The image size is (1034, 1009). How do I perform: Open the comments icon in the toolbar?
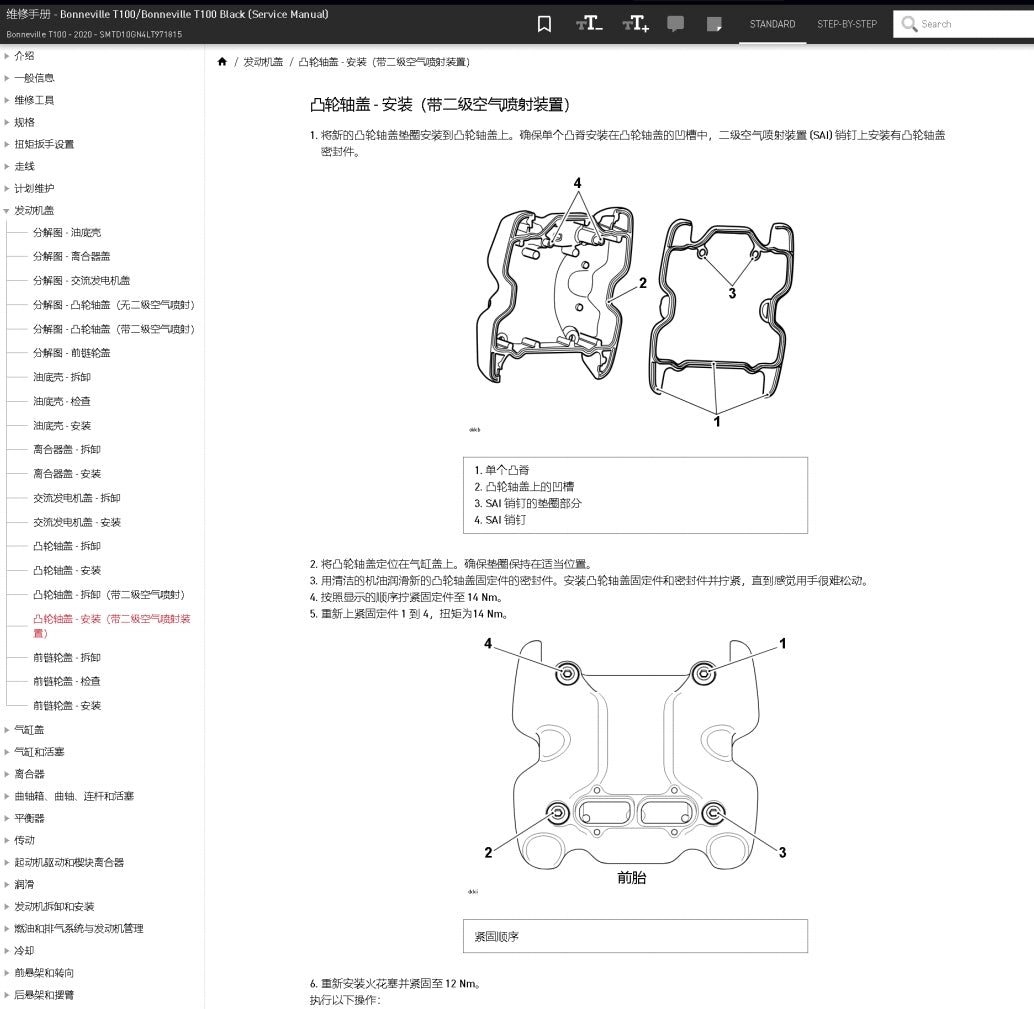click(675, 23)
